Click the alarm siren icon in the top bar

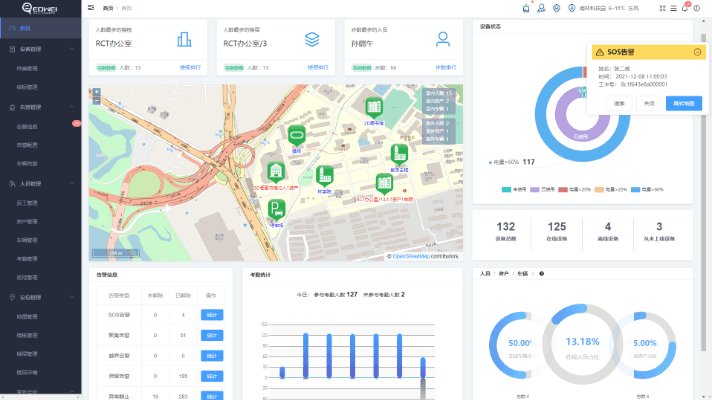526,8
